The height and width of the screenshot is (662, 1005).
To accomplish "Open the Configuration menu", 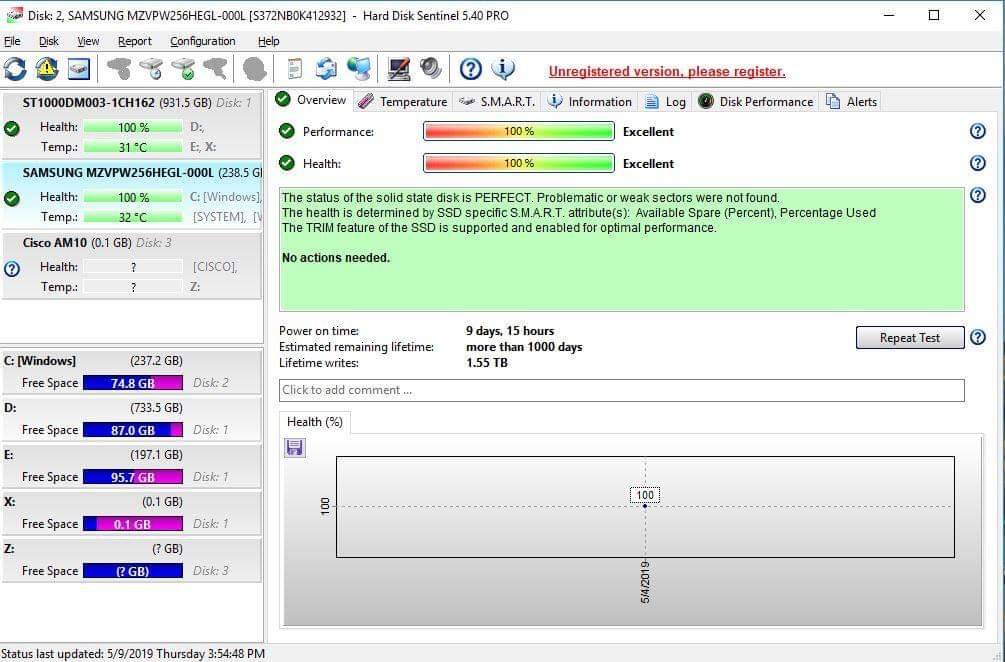I will (x=203, y=41).
